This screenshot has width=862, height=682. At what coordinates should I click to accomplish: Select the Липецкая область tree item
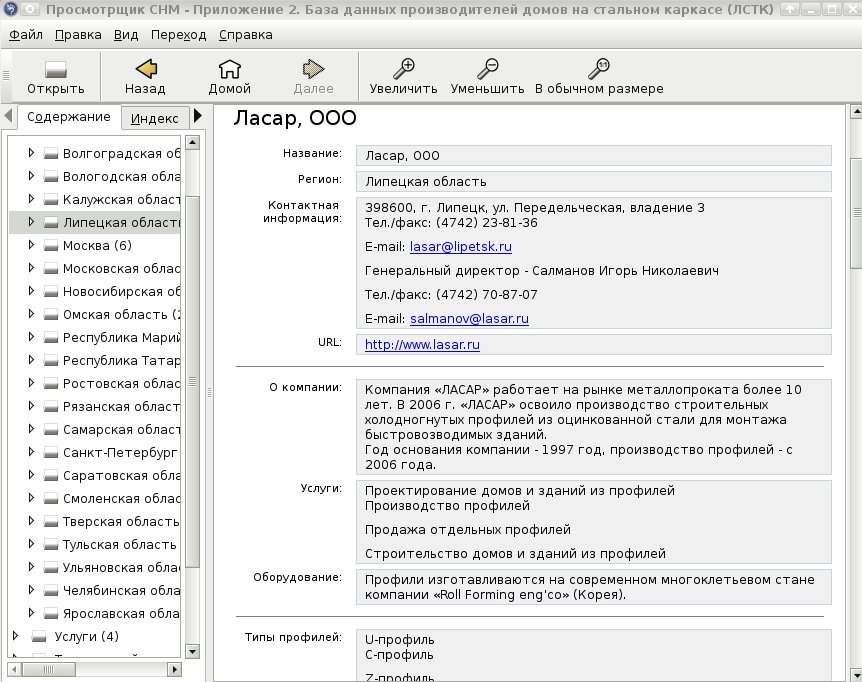[95, 223]
